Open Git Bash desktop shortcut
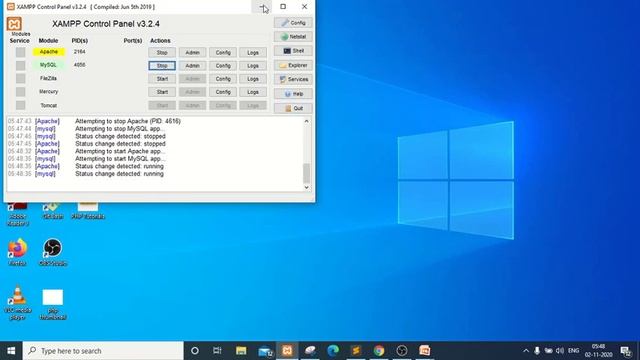 pos(53,211)
